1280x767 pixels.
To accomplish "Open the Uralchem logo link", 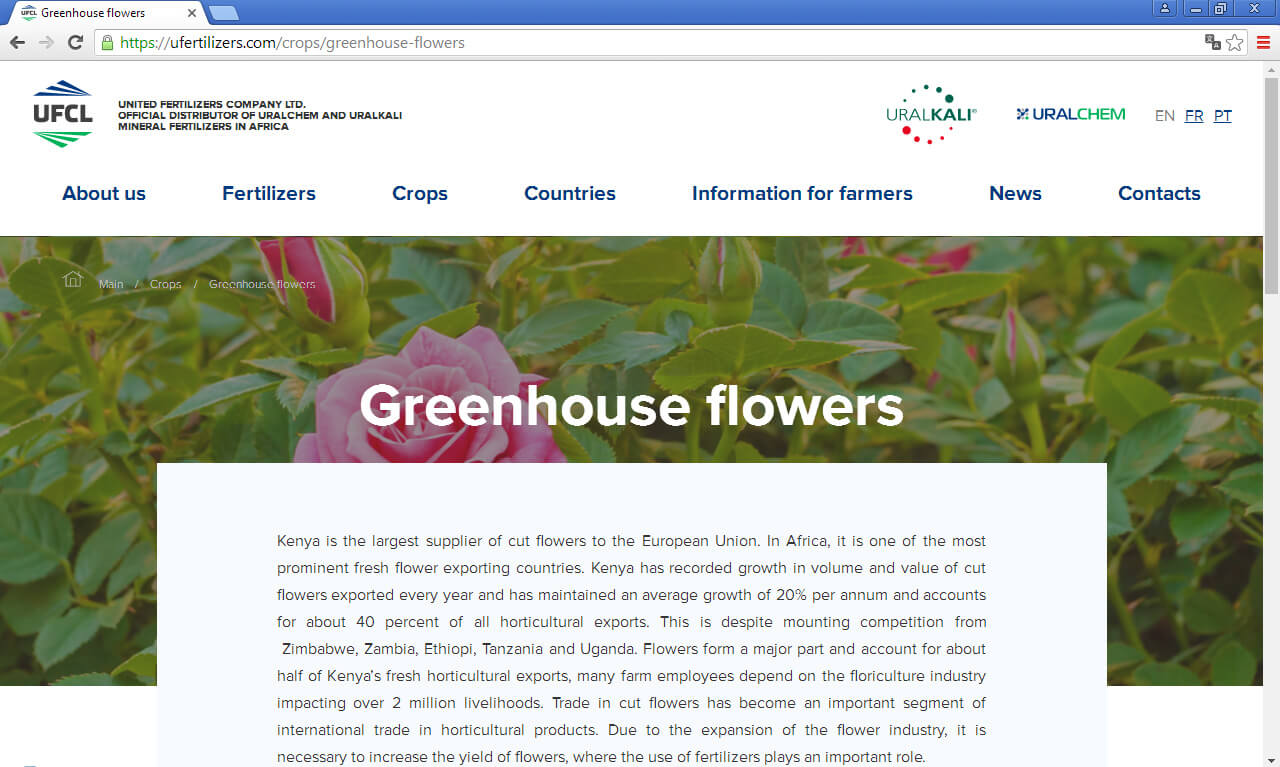I will pyautogui.click(x=1070, y=114).
